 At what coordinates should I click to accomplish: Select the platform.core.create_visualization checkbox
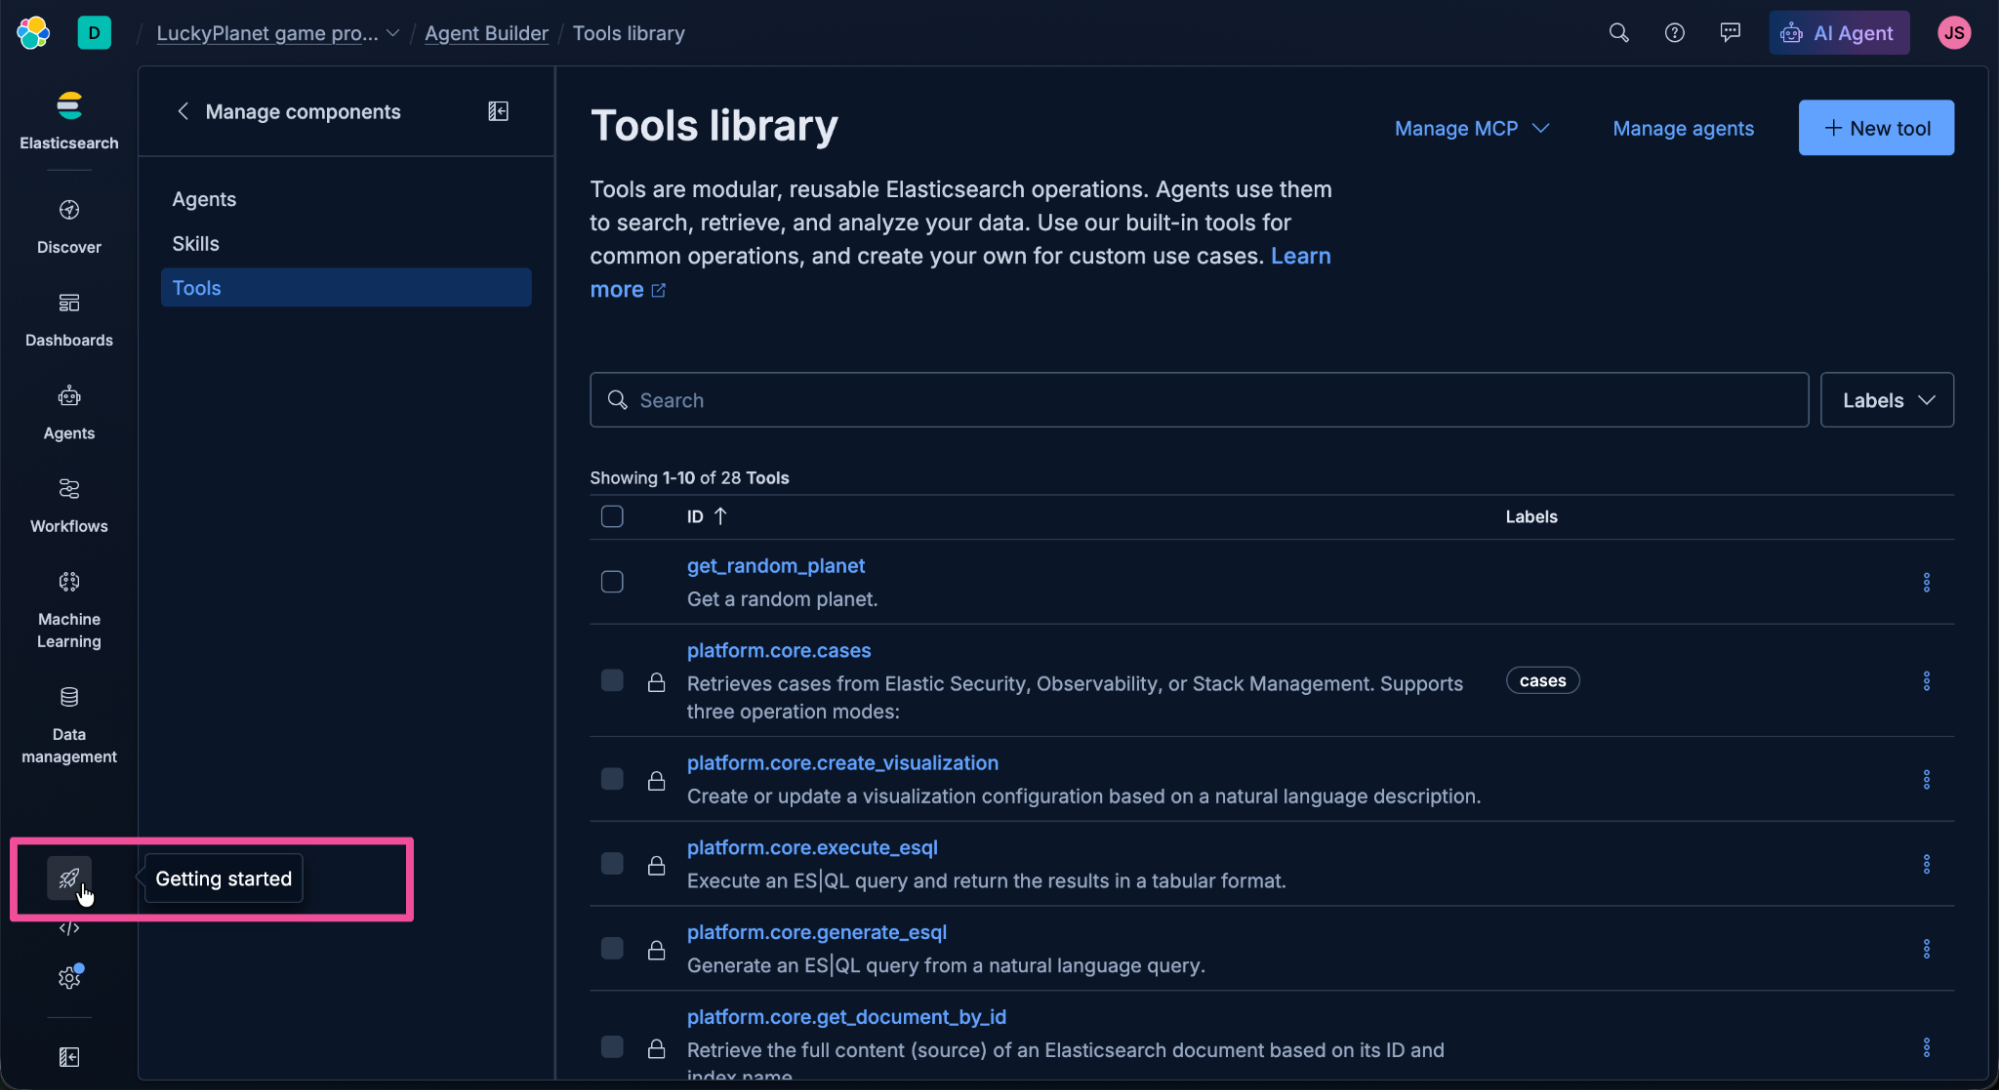612,779
